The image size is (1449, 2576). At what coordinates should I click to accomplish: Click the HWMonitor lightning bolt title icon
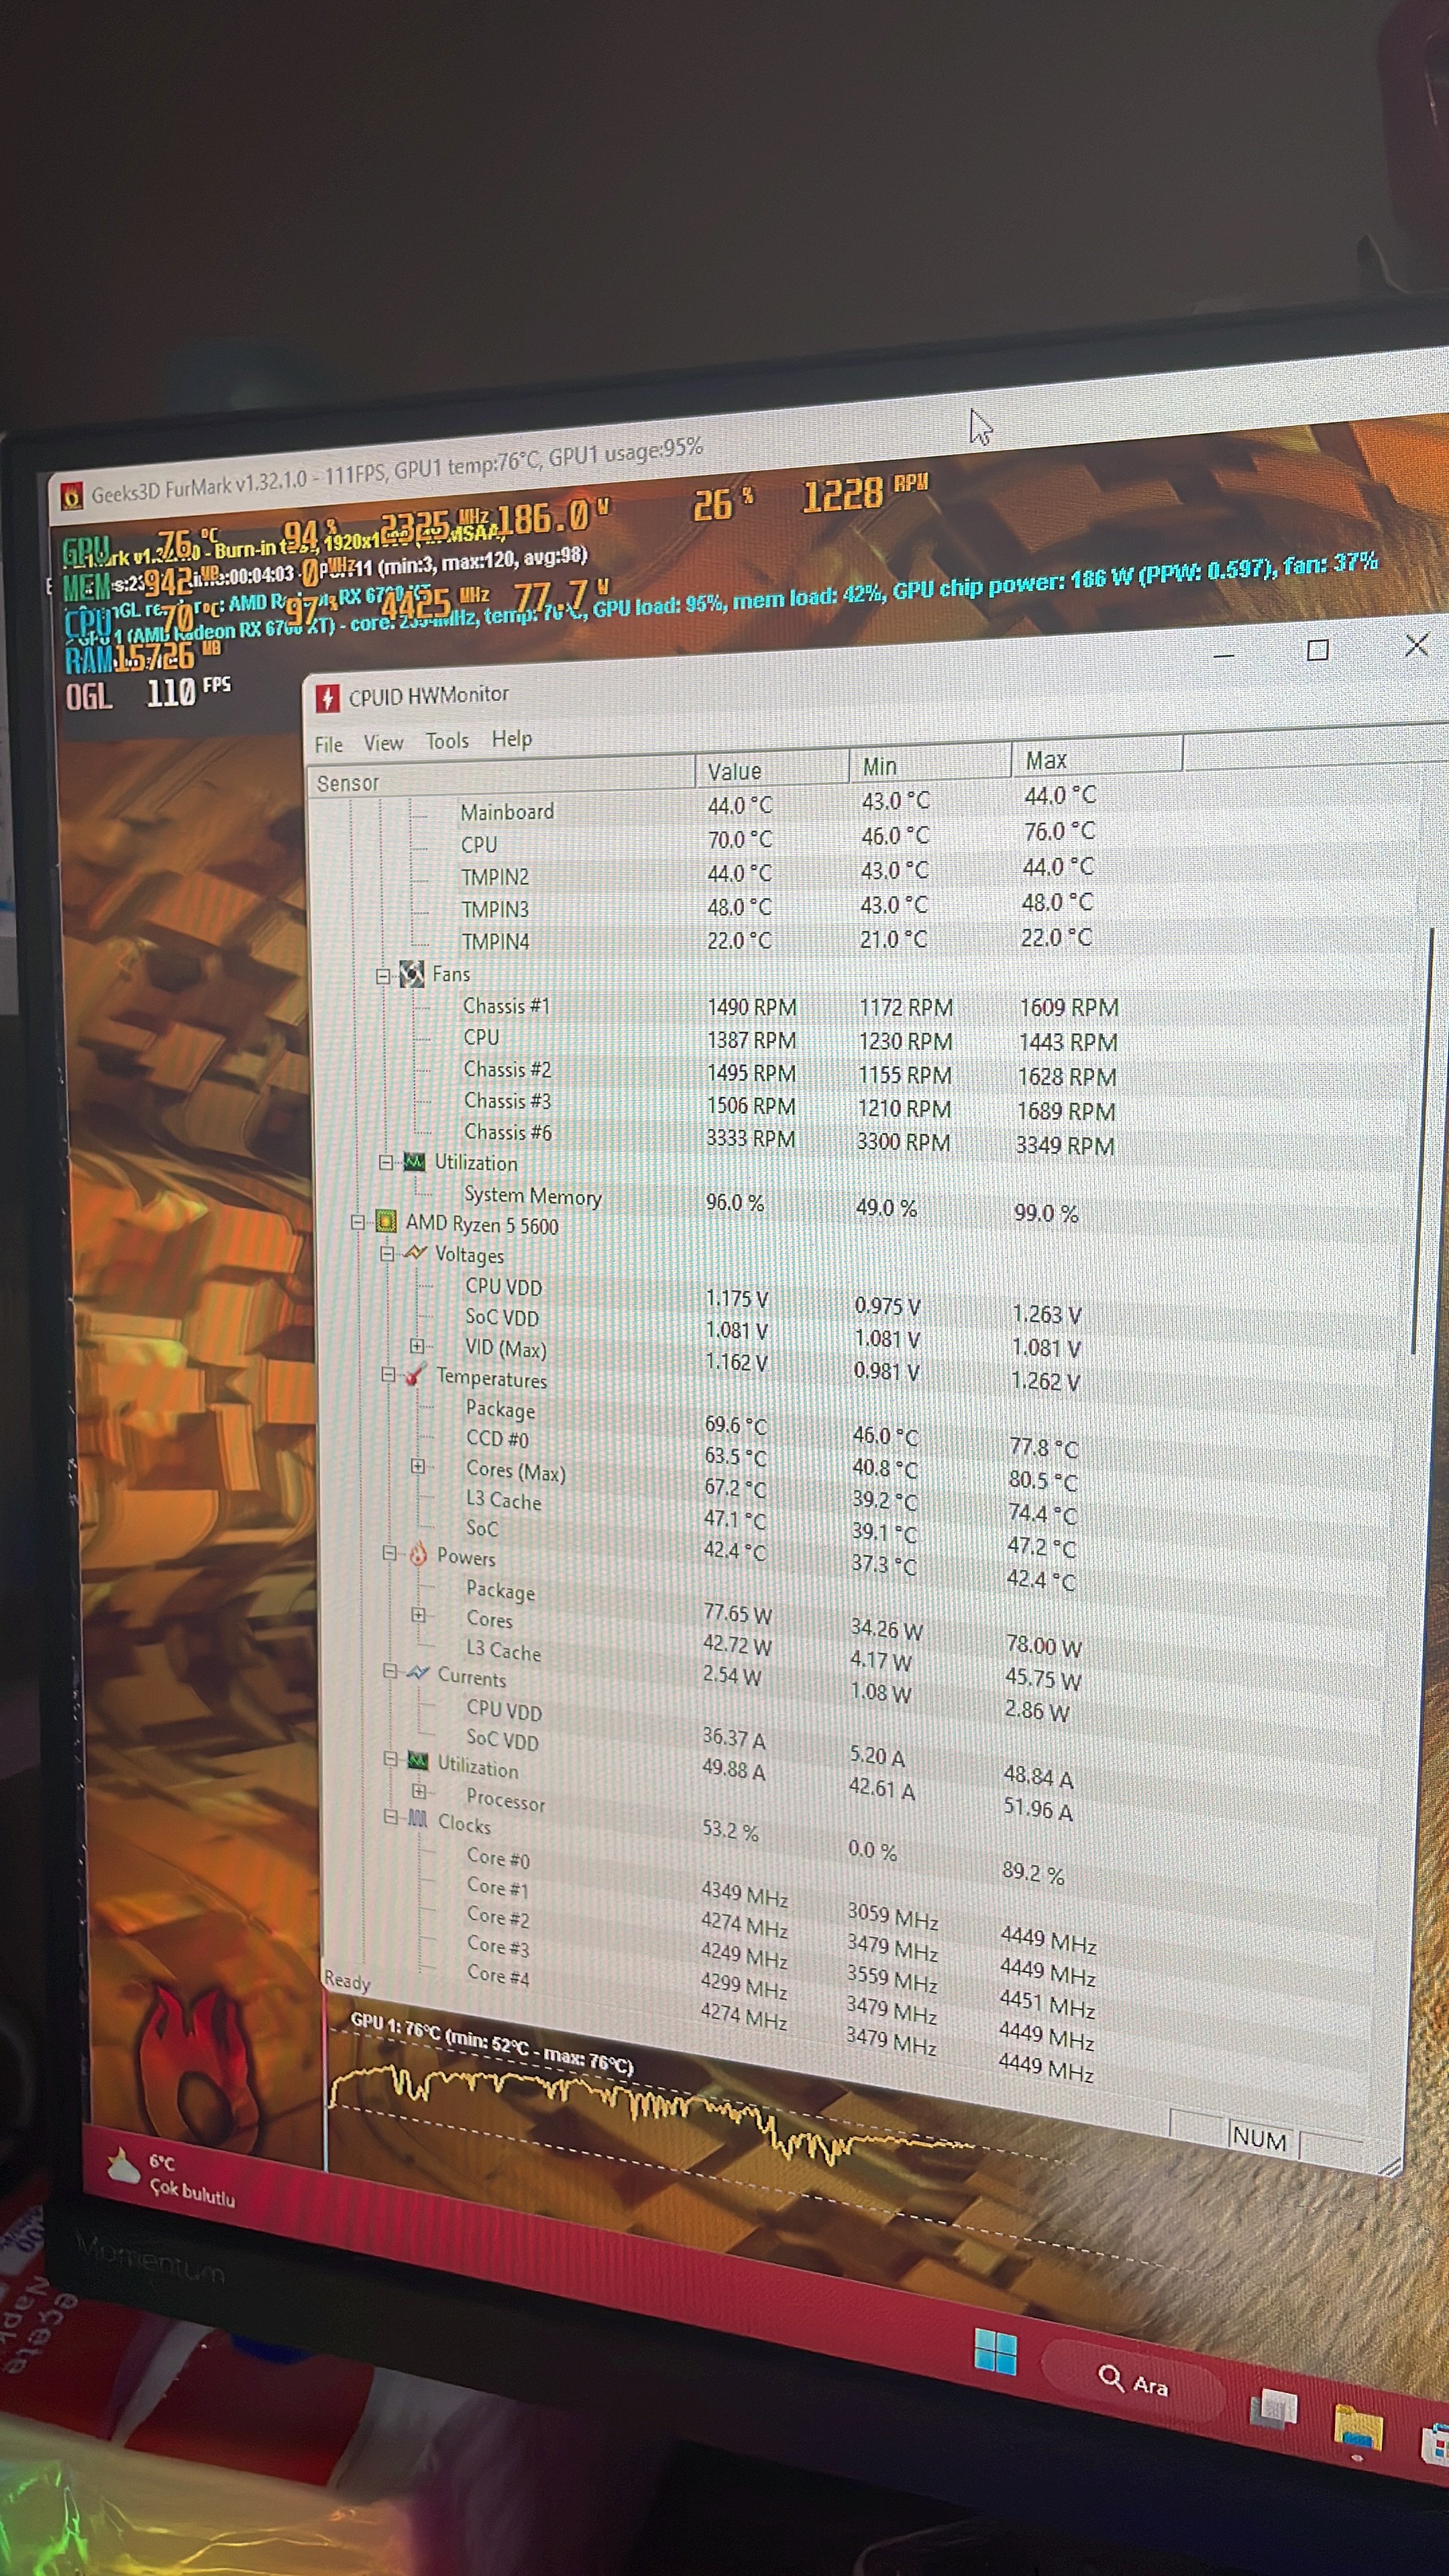click(327, 697)
